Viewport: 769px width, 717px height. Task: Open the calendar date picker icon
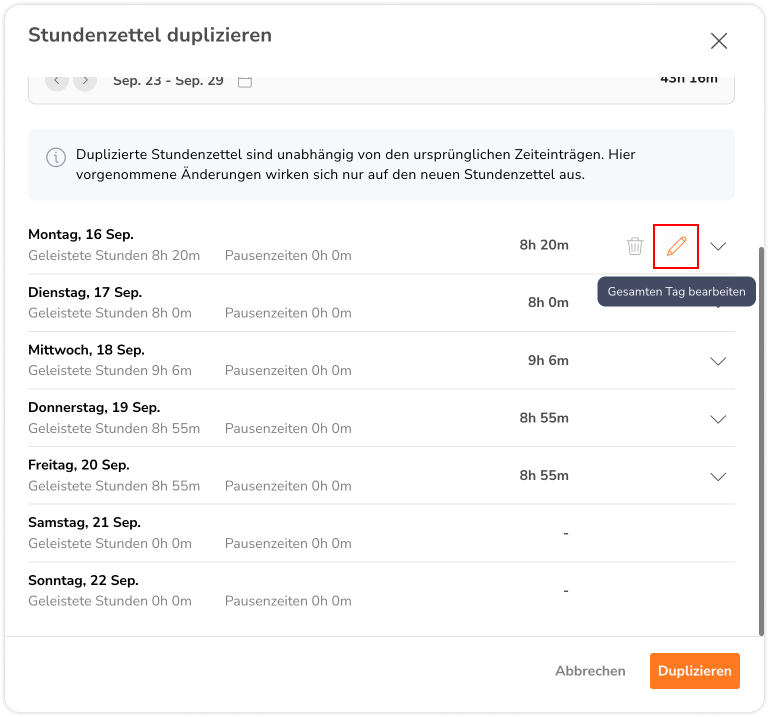point(245,81)
